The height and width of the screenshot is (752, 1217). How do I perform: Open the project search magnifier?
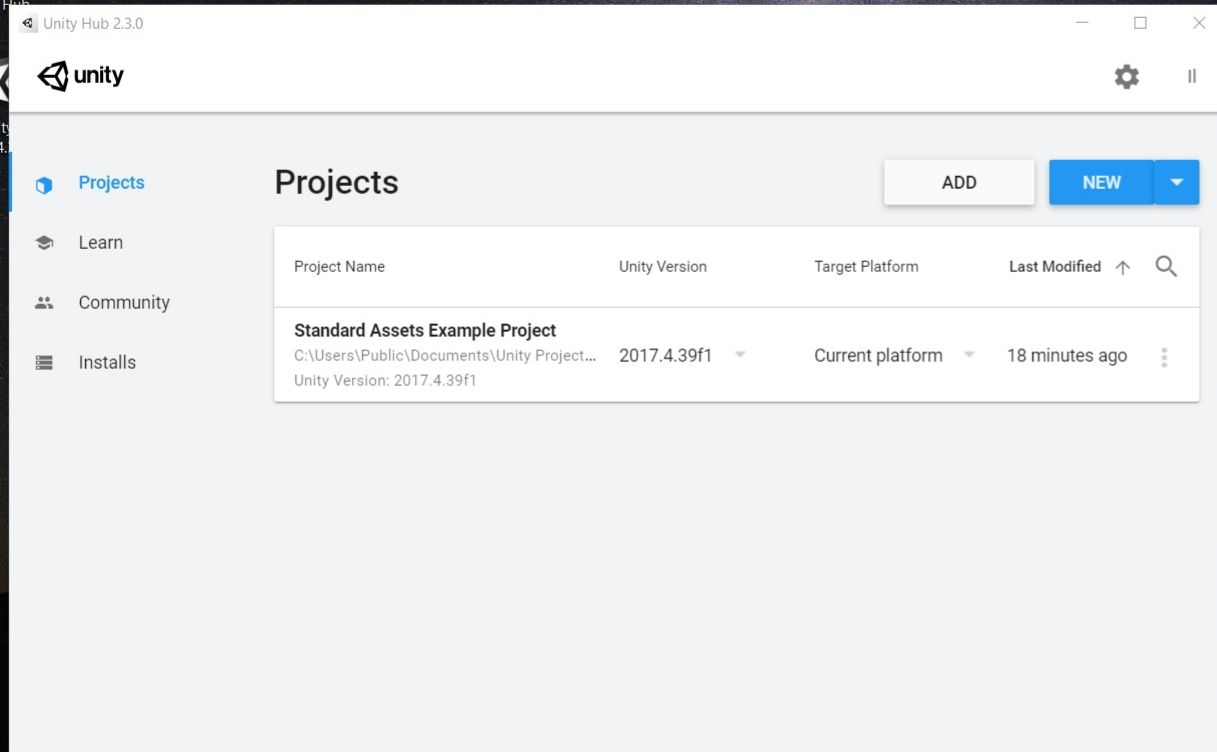pos(1166,266)
